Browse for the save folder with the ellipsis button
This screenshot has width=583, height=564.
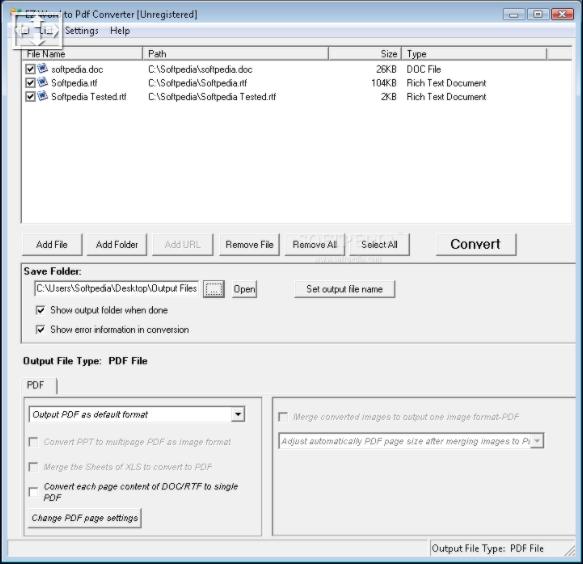pyautogui.click(x=213, y=289)
